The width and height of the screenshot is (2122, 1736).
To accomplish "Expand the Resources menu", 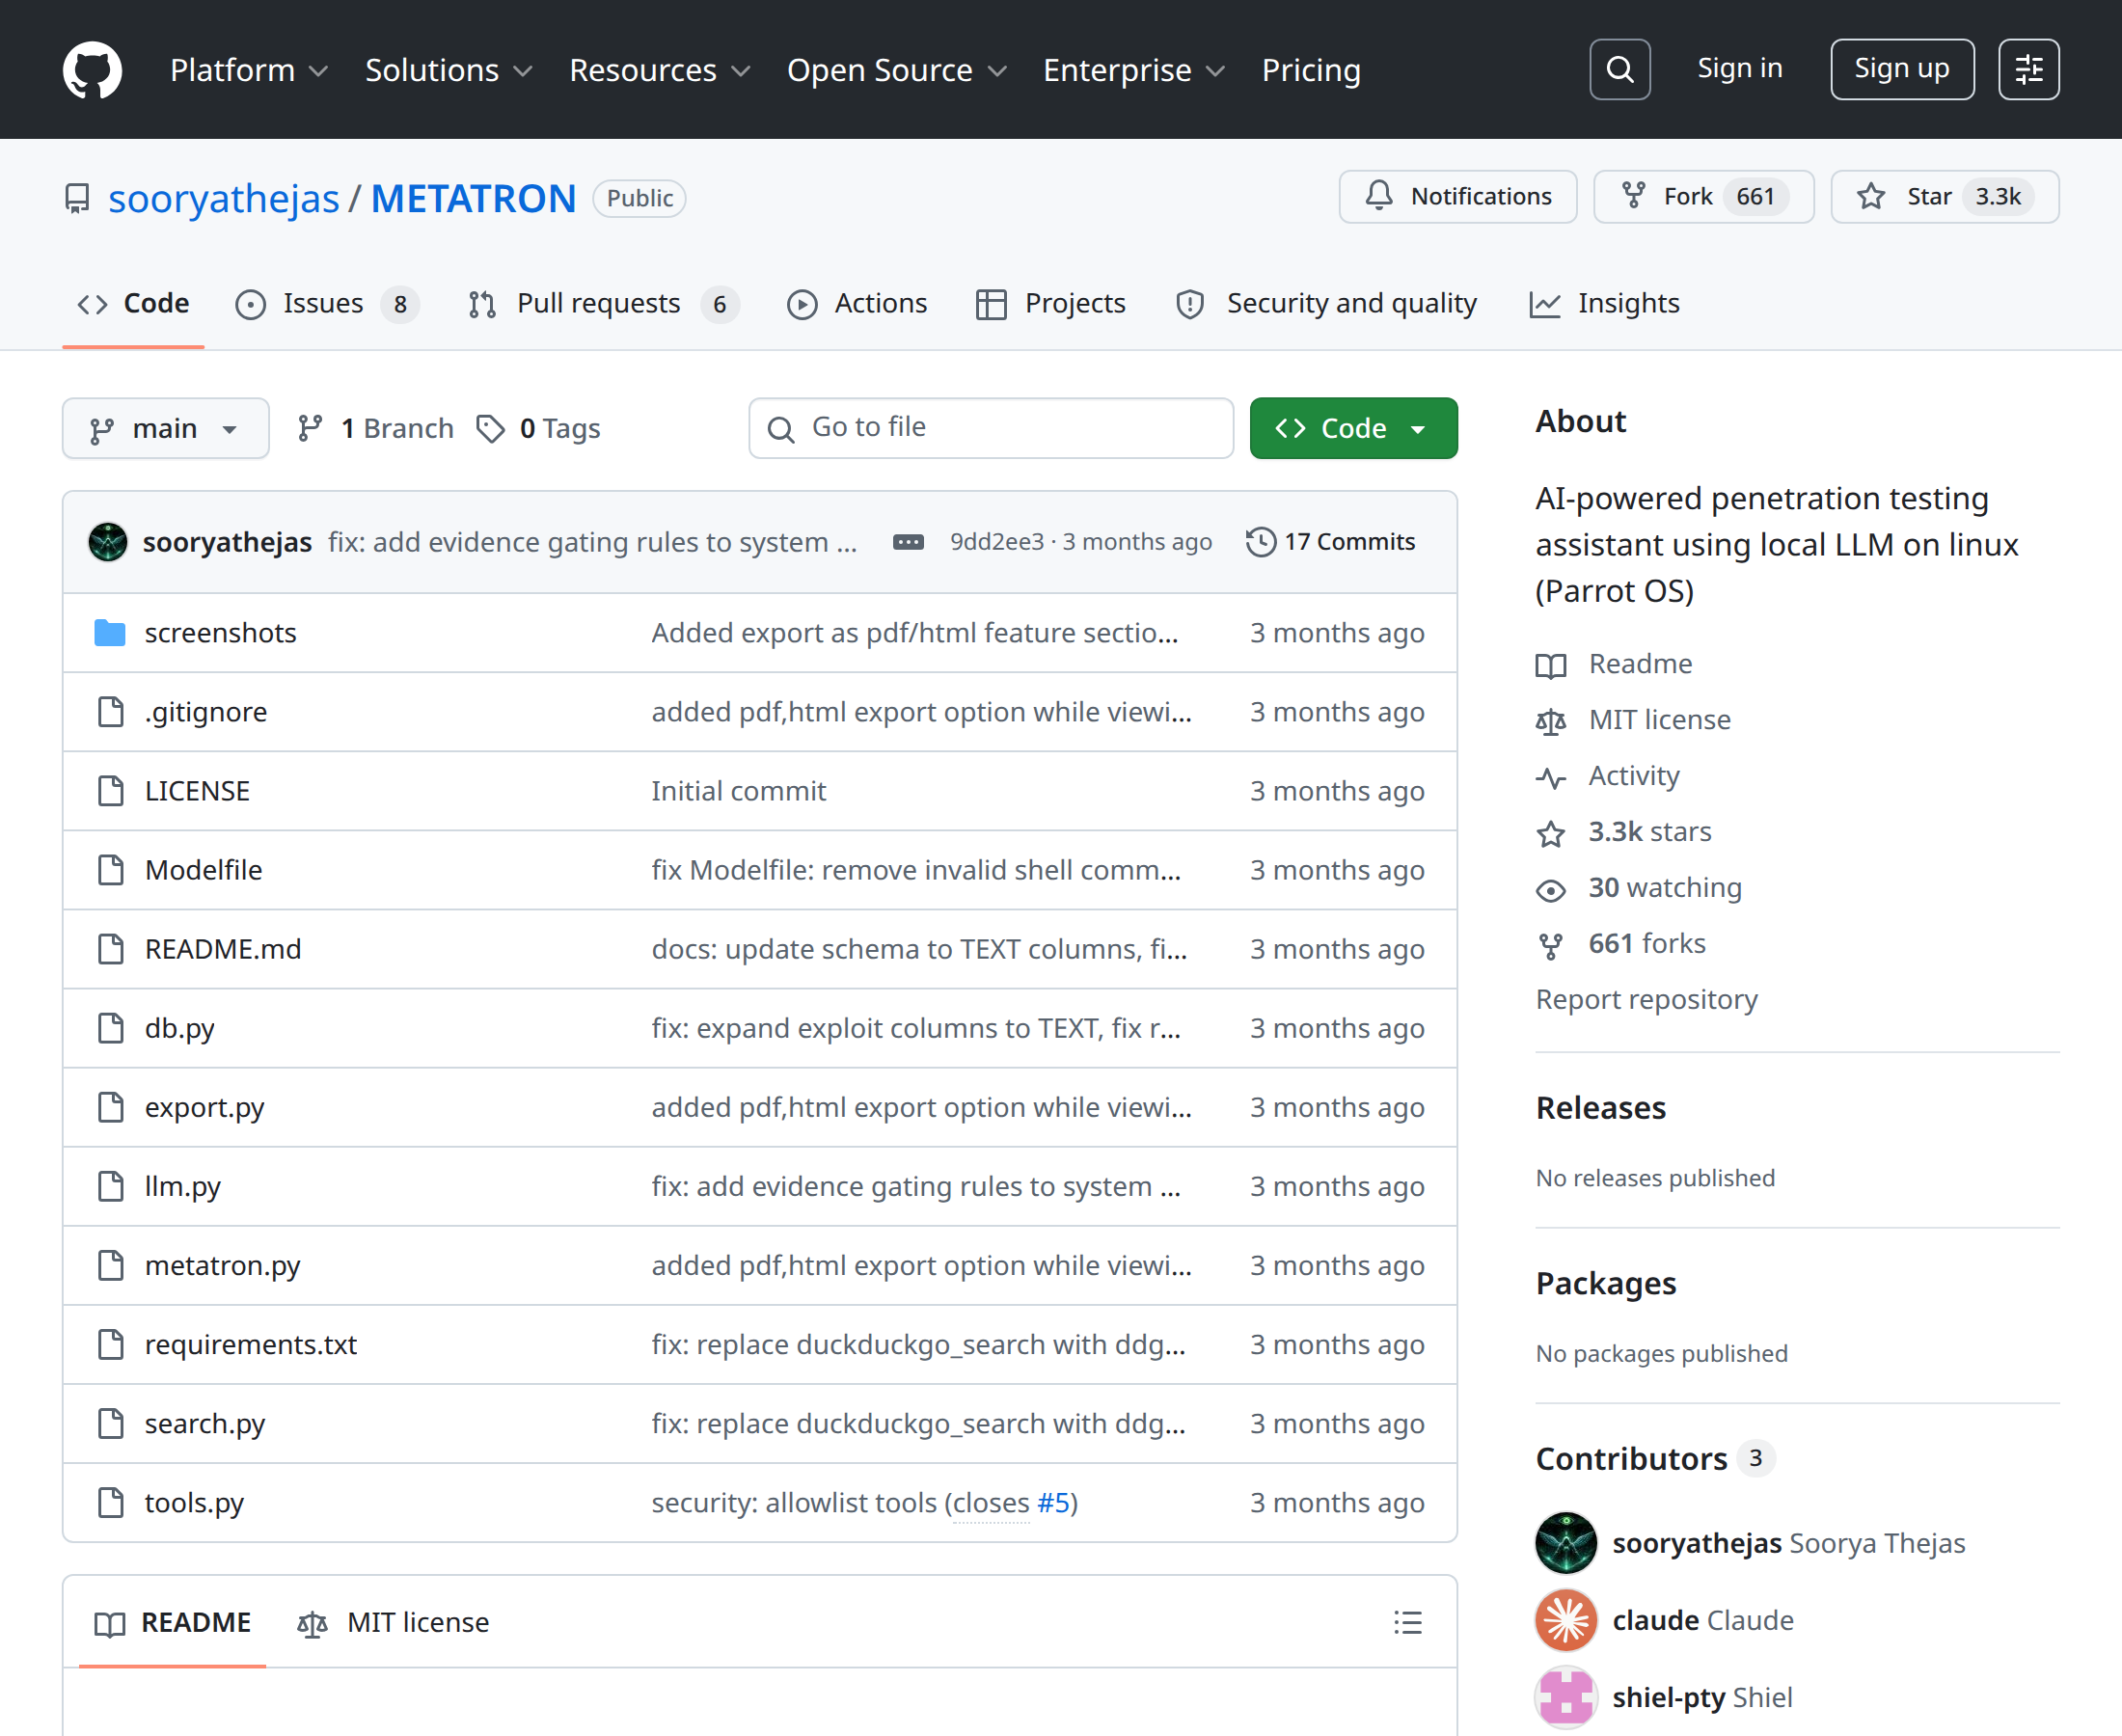I will point(660,70).
